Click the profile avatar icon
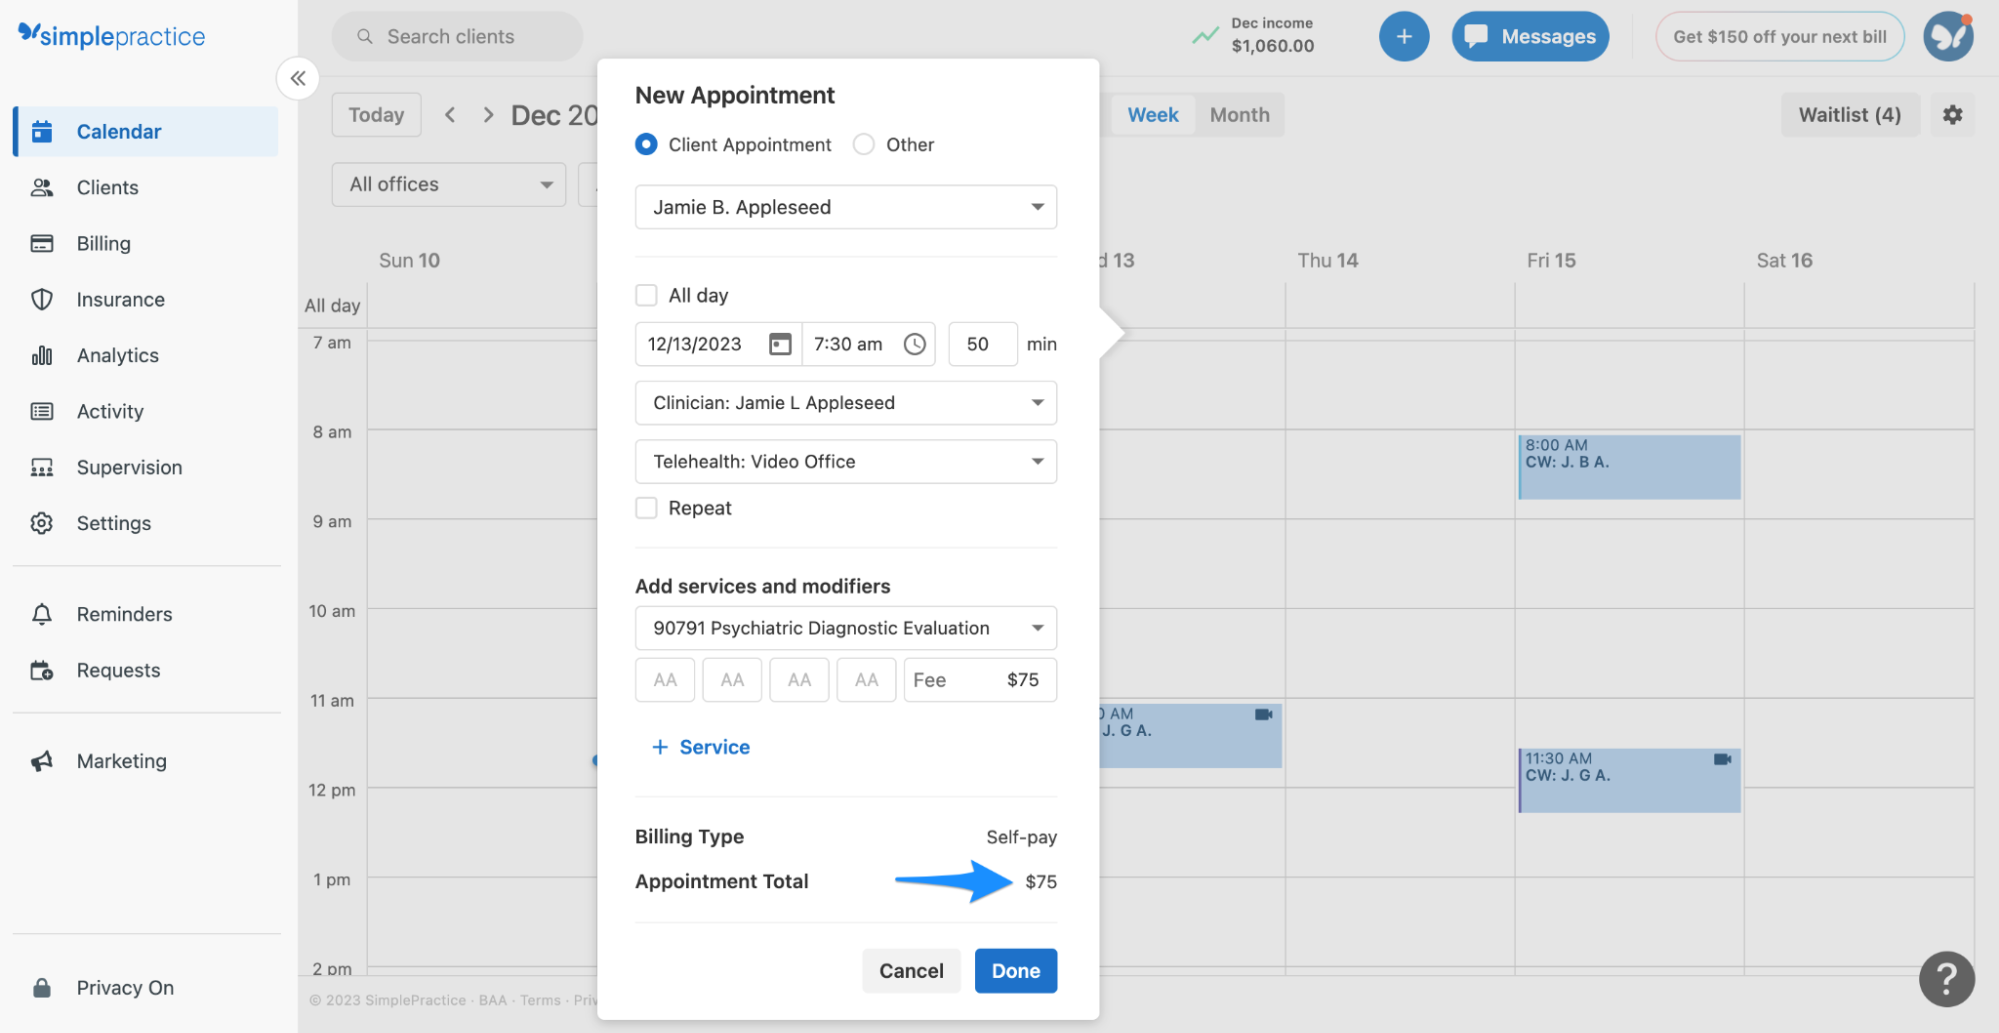Image resolution: width=1999 pixels, height=1033 pixels. [1949, 36]
